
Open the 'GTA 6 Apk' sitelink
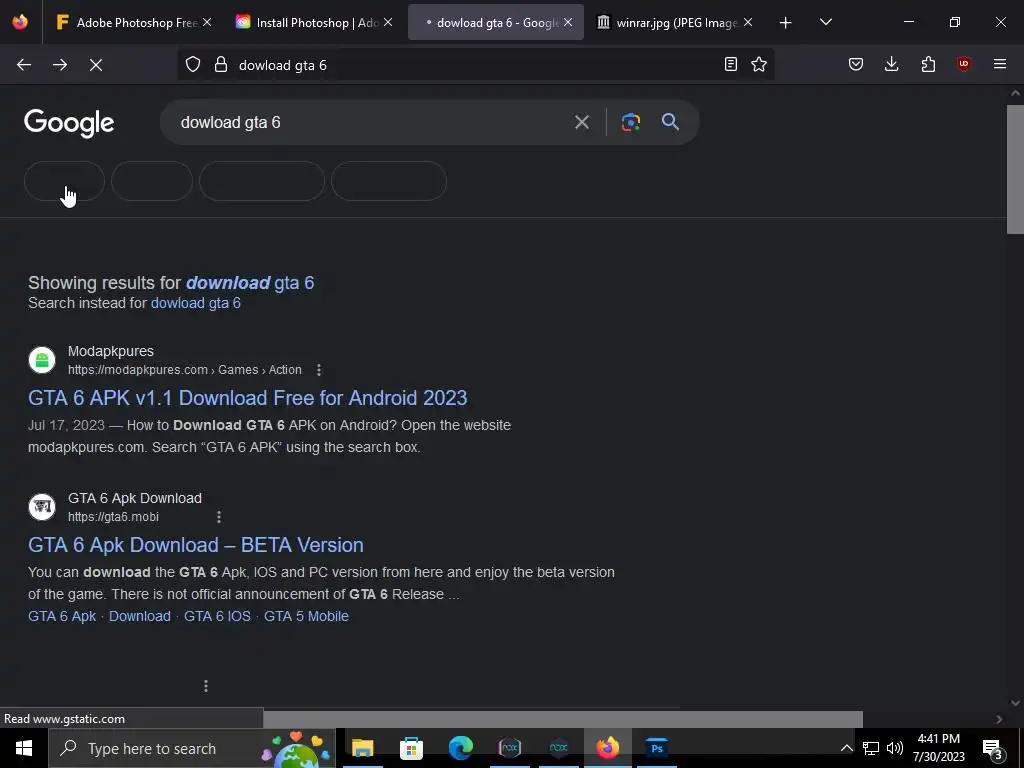[62, 616]
